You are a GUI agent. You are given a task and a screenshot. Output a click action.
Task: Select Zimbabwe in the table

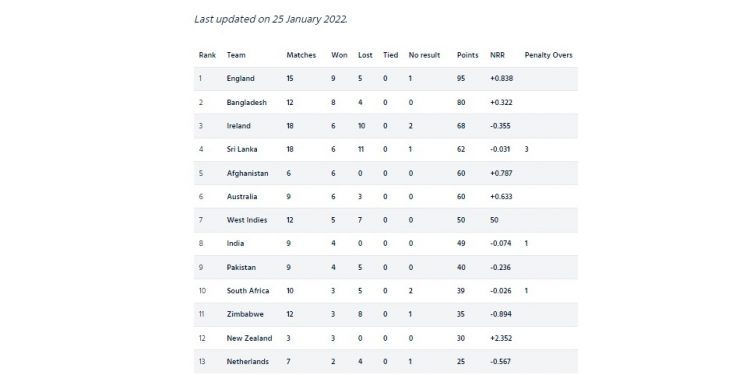(x=245, y=314)
